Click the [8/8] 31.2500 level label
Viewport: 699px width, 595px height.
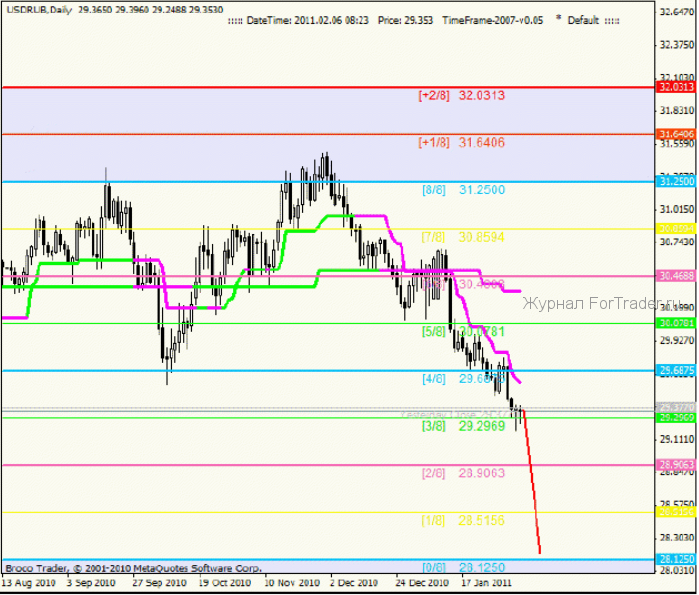tap(464, 190)
